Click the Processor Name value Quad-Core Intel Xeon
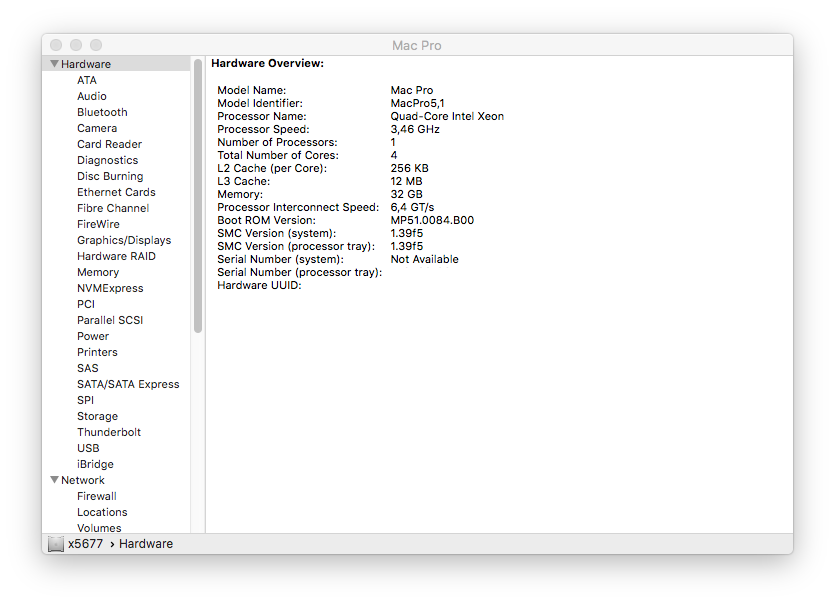The image size is (835, 604). click(447, 116)
